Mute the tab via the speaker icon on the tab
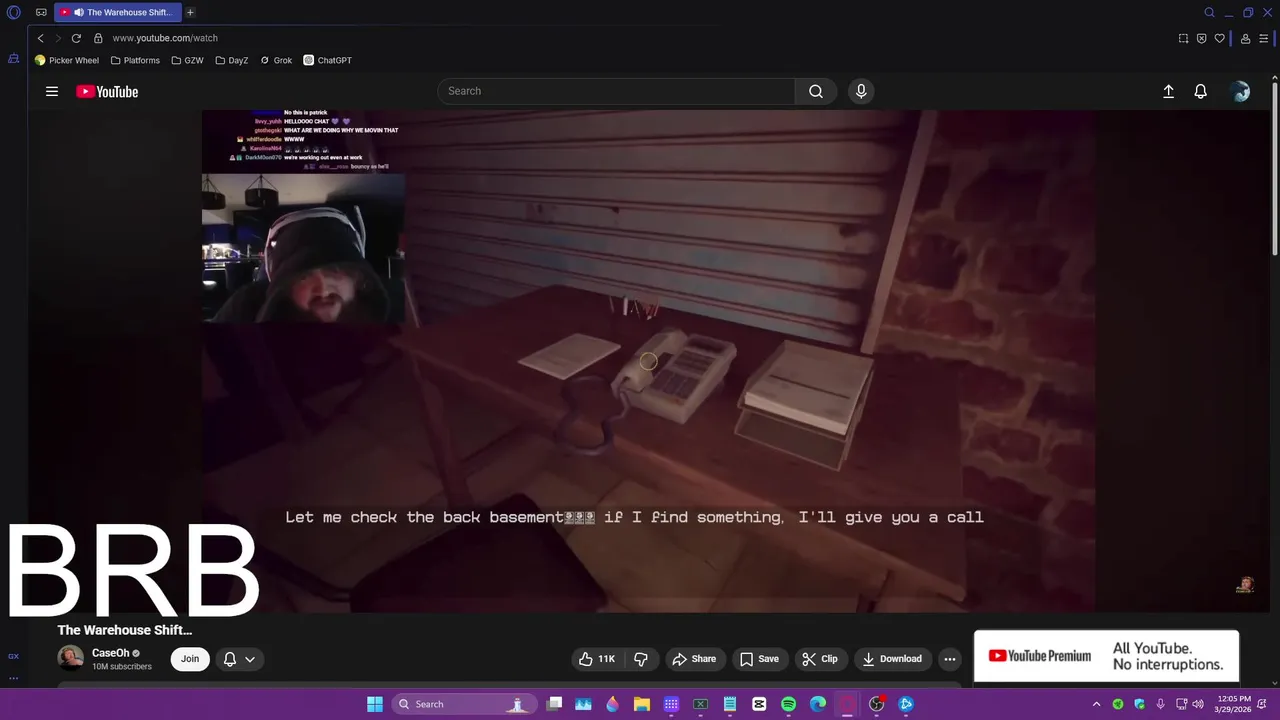The image size is (1280, 720). point(78,13)
